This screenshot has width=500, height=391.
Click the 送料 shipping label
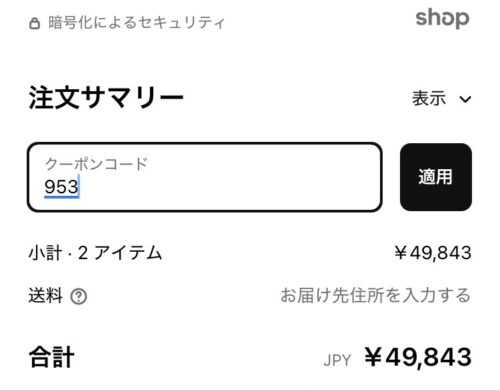(x=45, y=296)
